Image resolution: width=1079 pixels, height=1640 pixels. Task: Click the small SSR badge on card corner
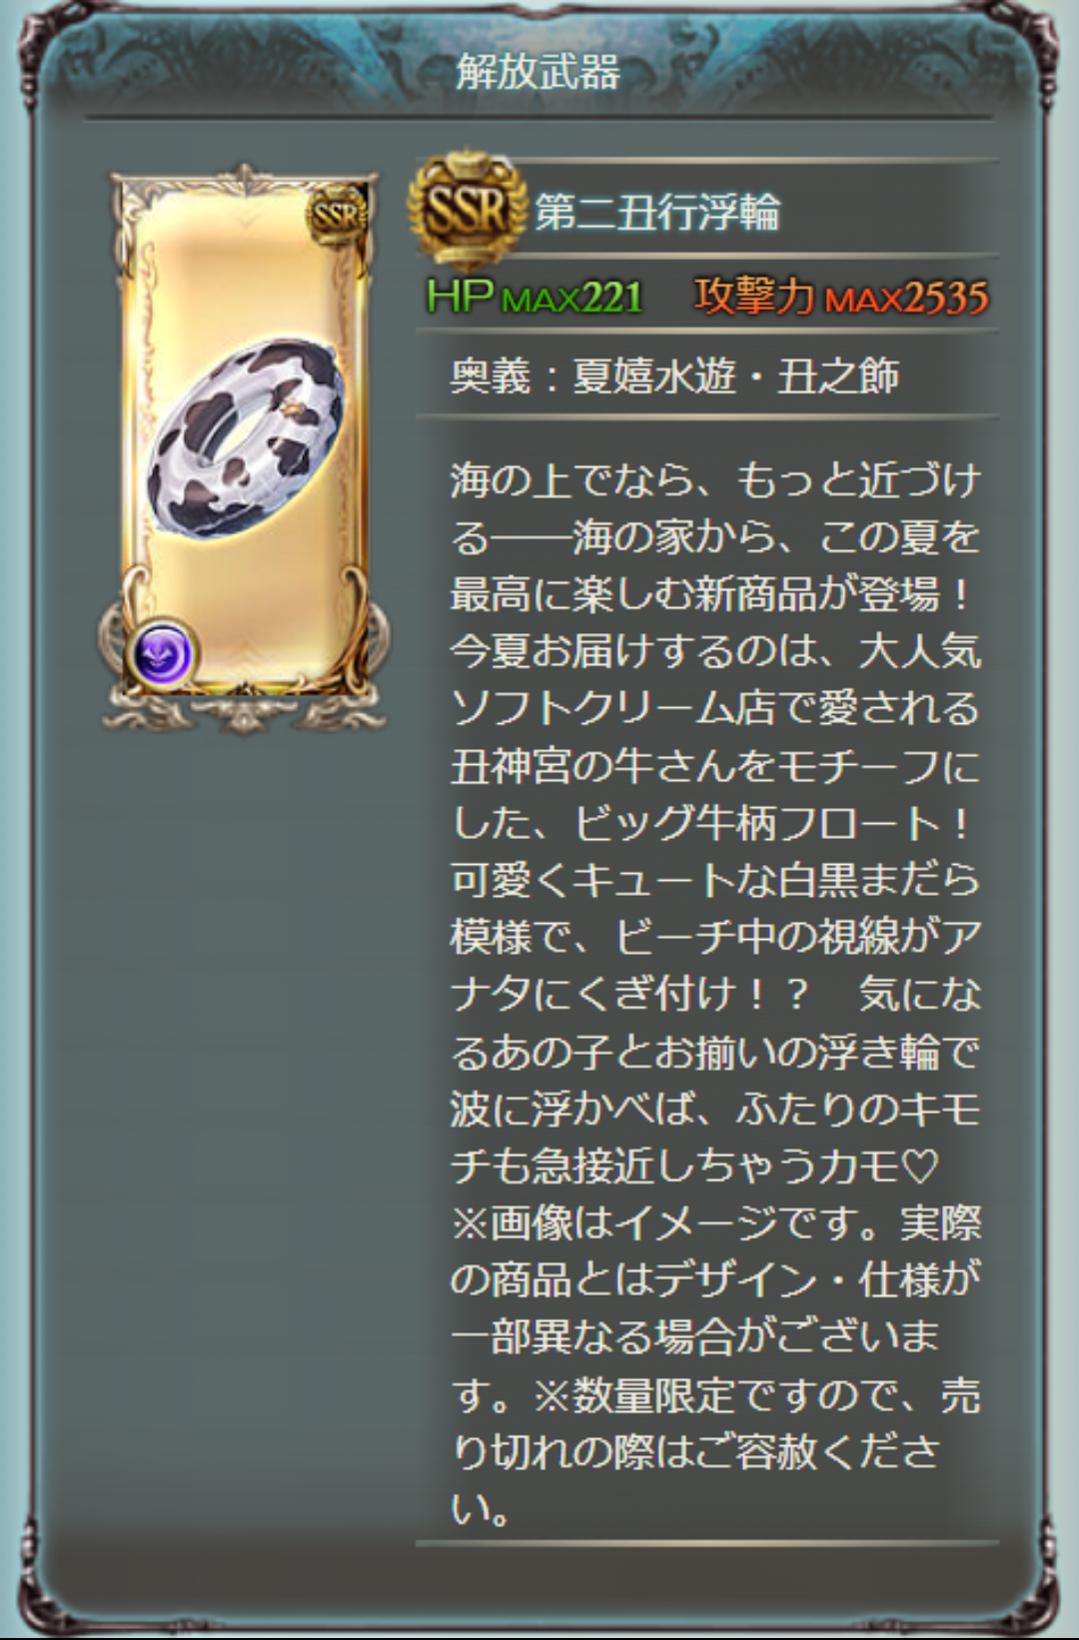click(x=337, y=214)
